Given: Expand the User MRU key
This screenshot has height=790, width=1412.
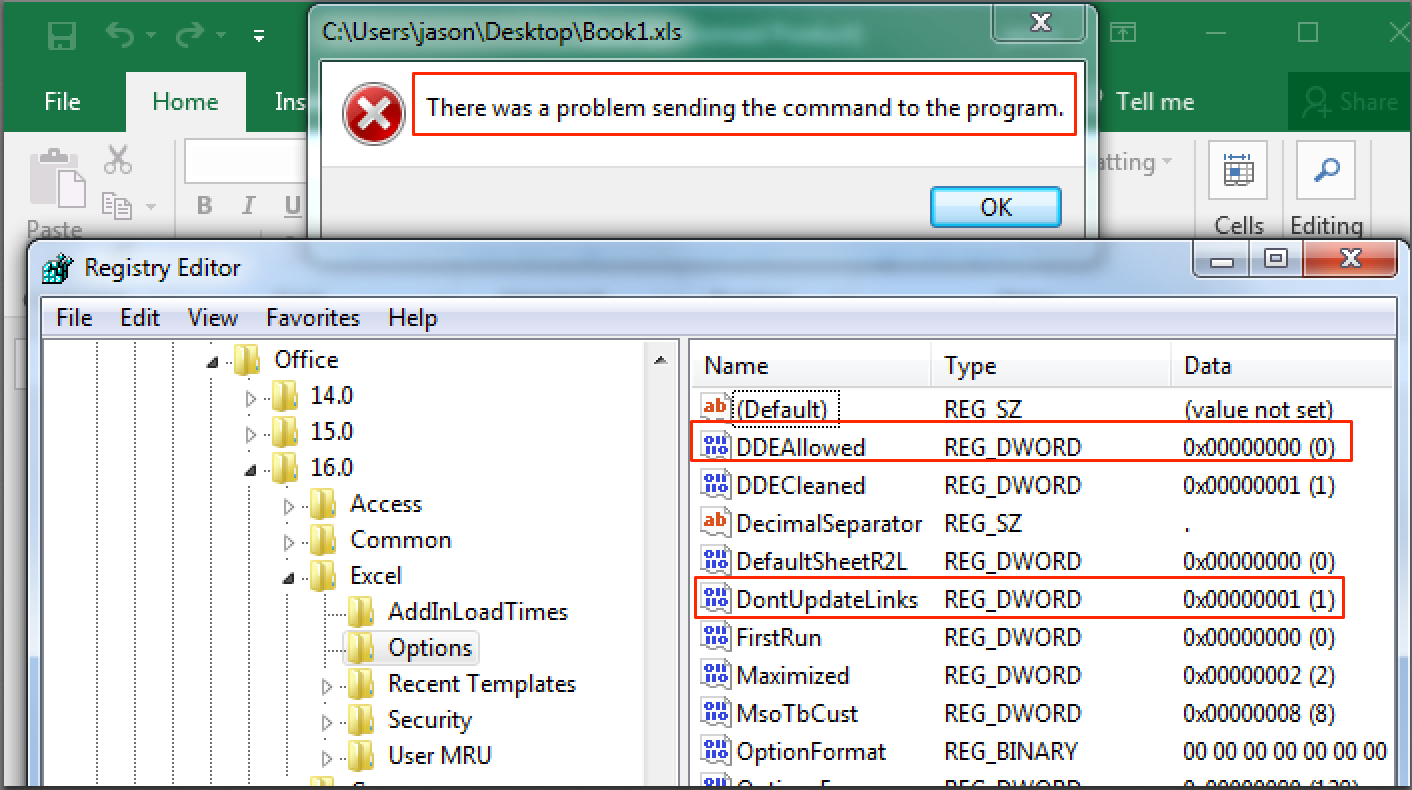Looking at the screenshot, I should click(327, 757).
